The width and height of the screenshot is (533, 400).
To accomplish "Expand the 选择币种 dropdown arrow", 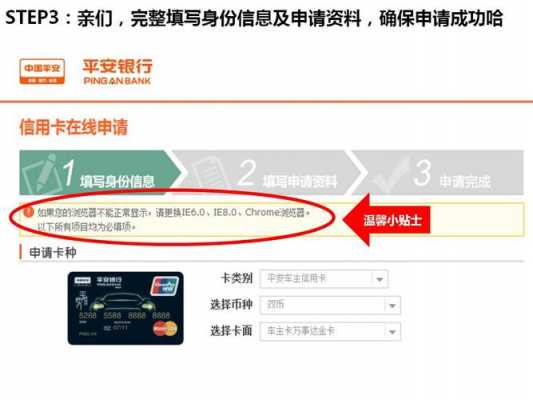I will click(392, 306).
